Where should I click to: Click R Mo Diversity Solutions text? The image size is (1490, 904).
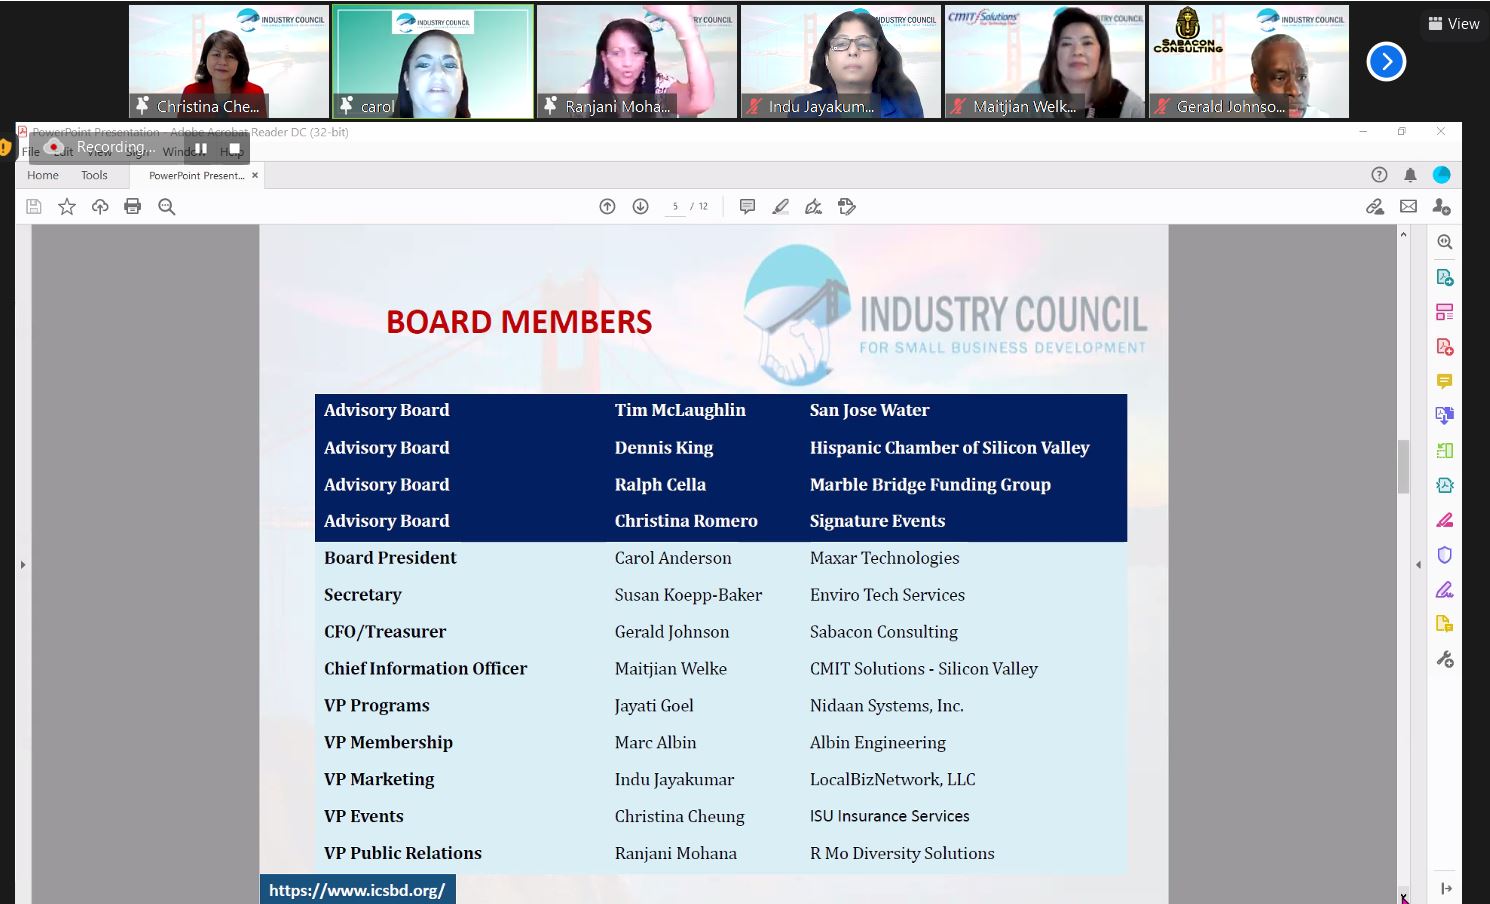pos(902,853)
